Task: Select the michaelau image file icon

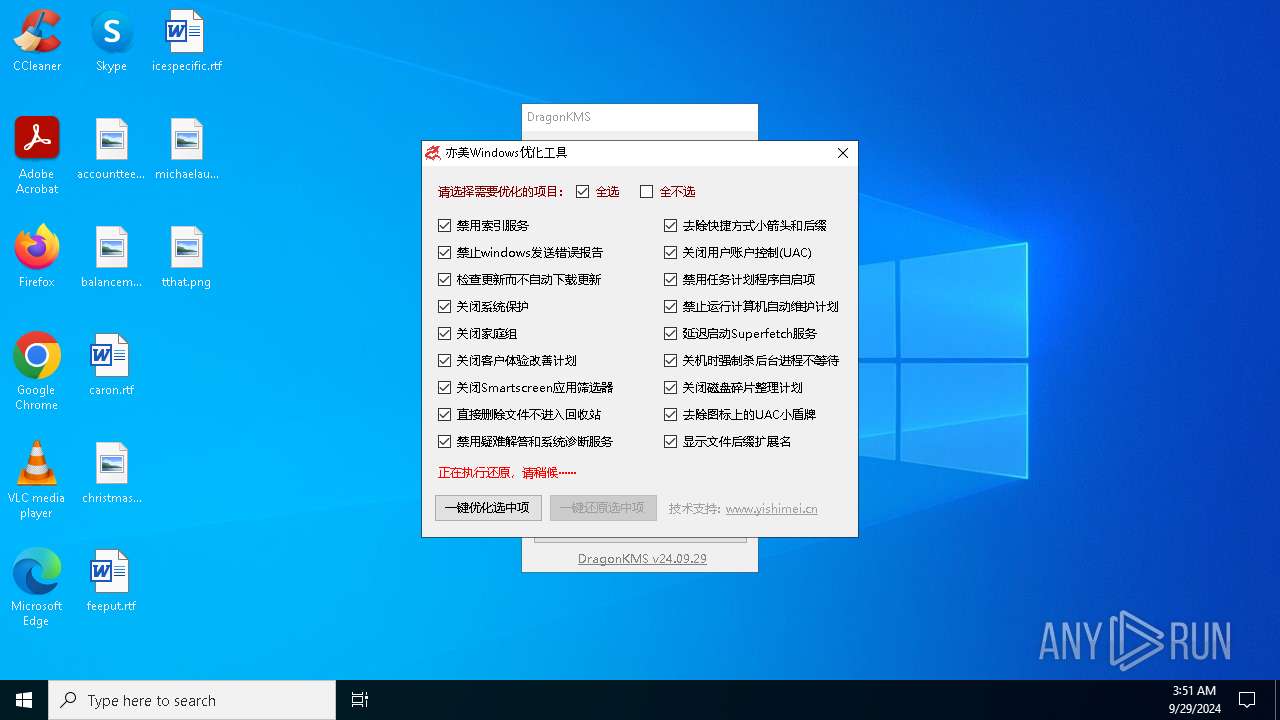Action: pos(186,148)
